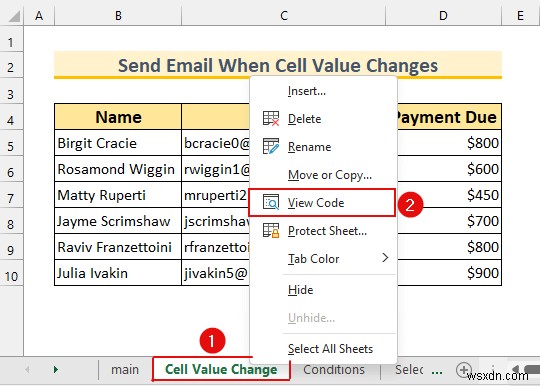Select row 2 header
This screenshot has width=540, height=386.
coord(11,66)
